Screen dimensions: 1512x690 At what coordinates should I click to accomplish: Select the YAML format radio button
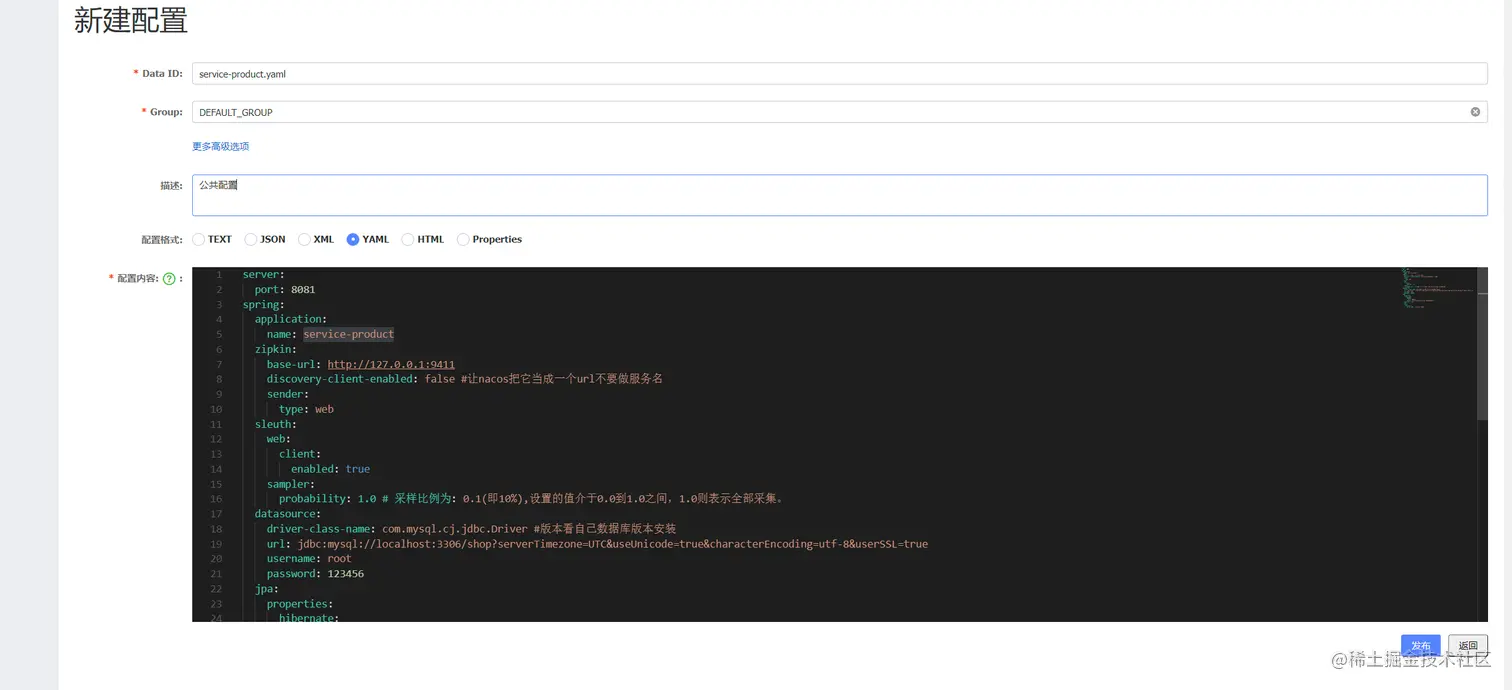(353, 239)
